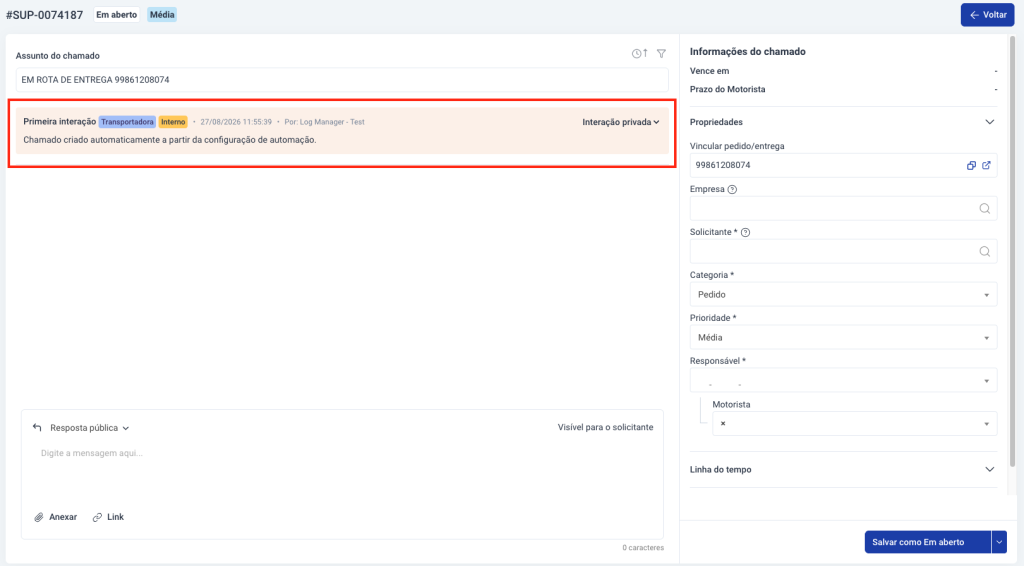Open the save options arrow beside Salvar
Screen dimensions: 1024x566
point(999,542)
